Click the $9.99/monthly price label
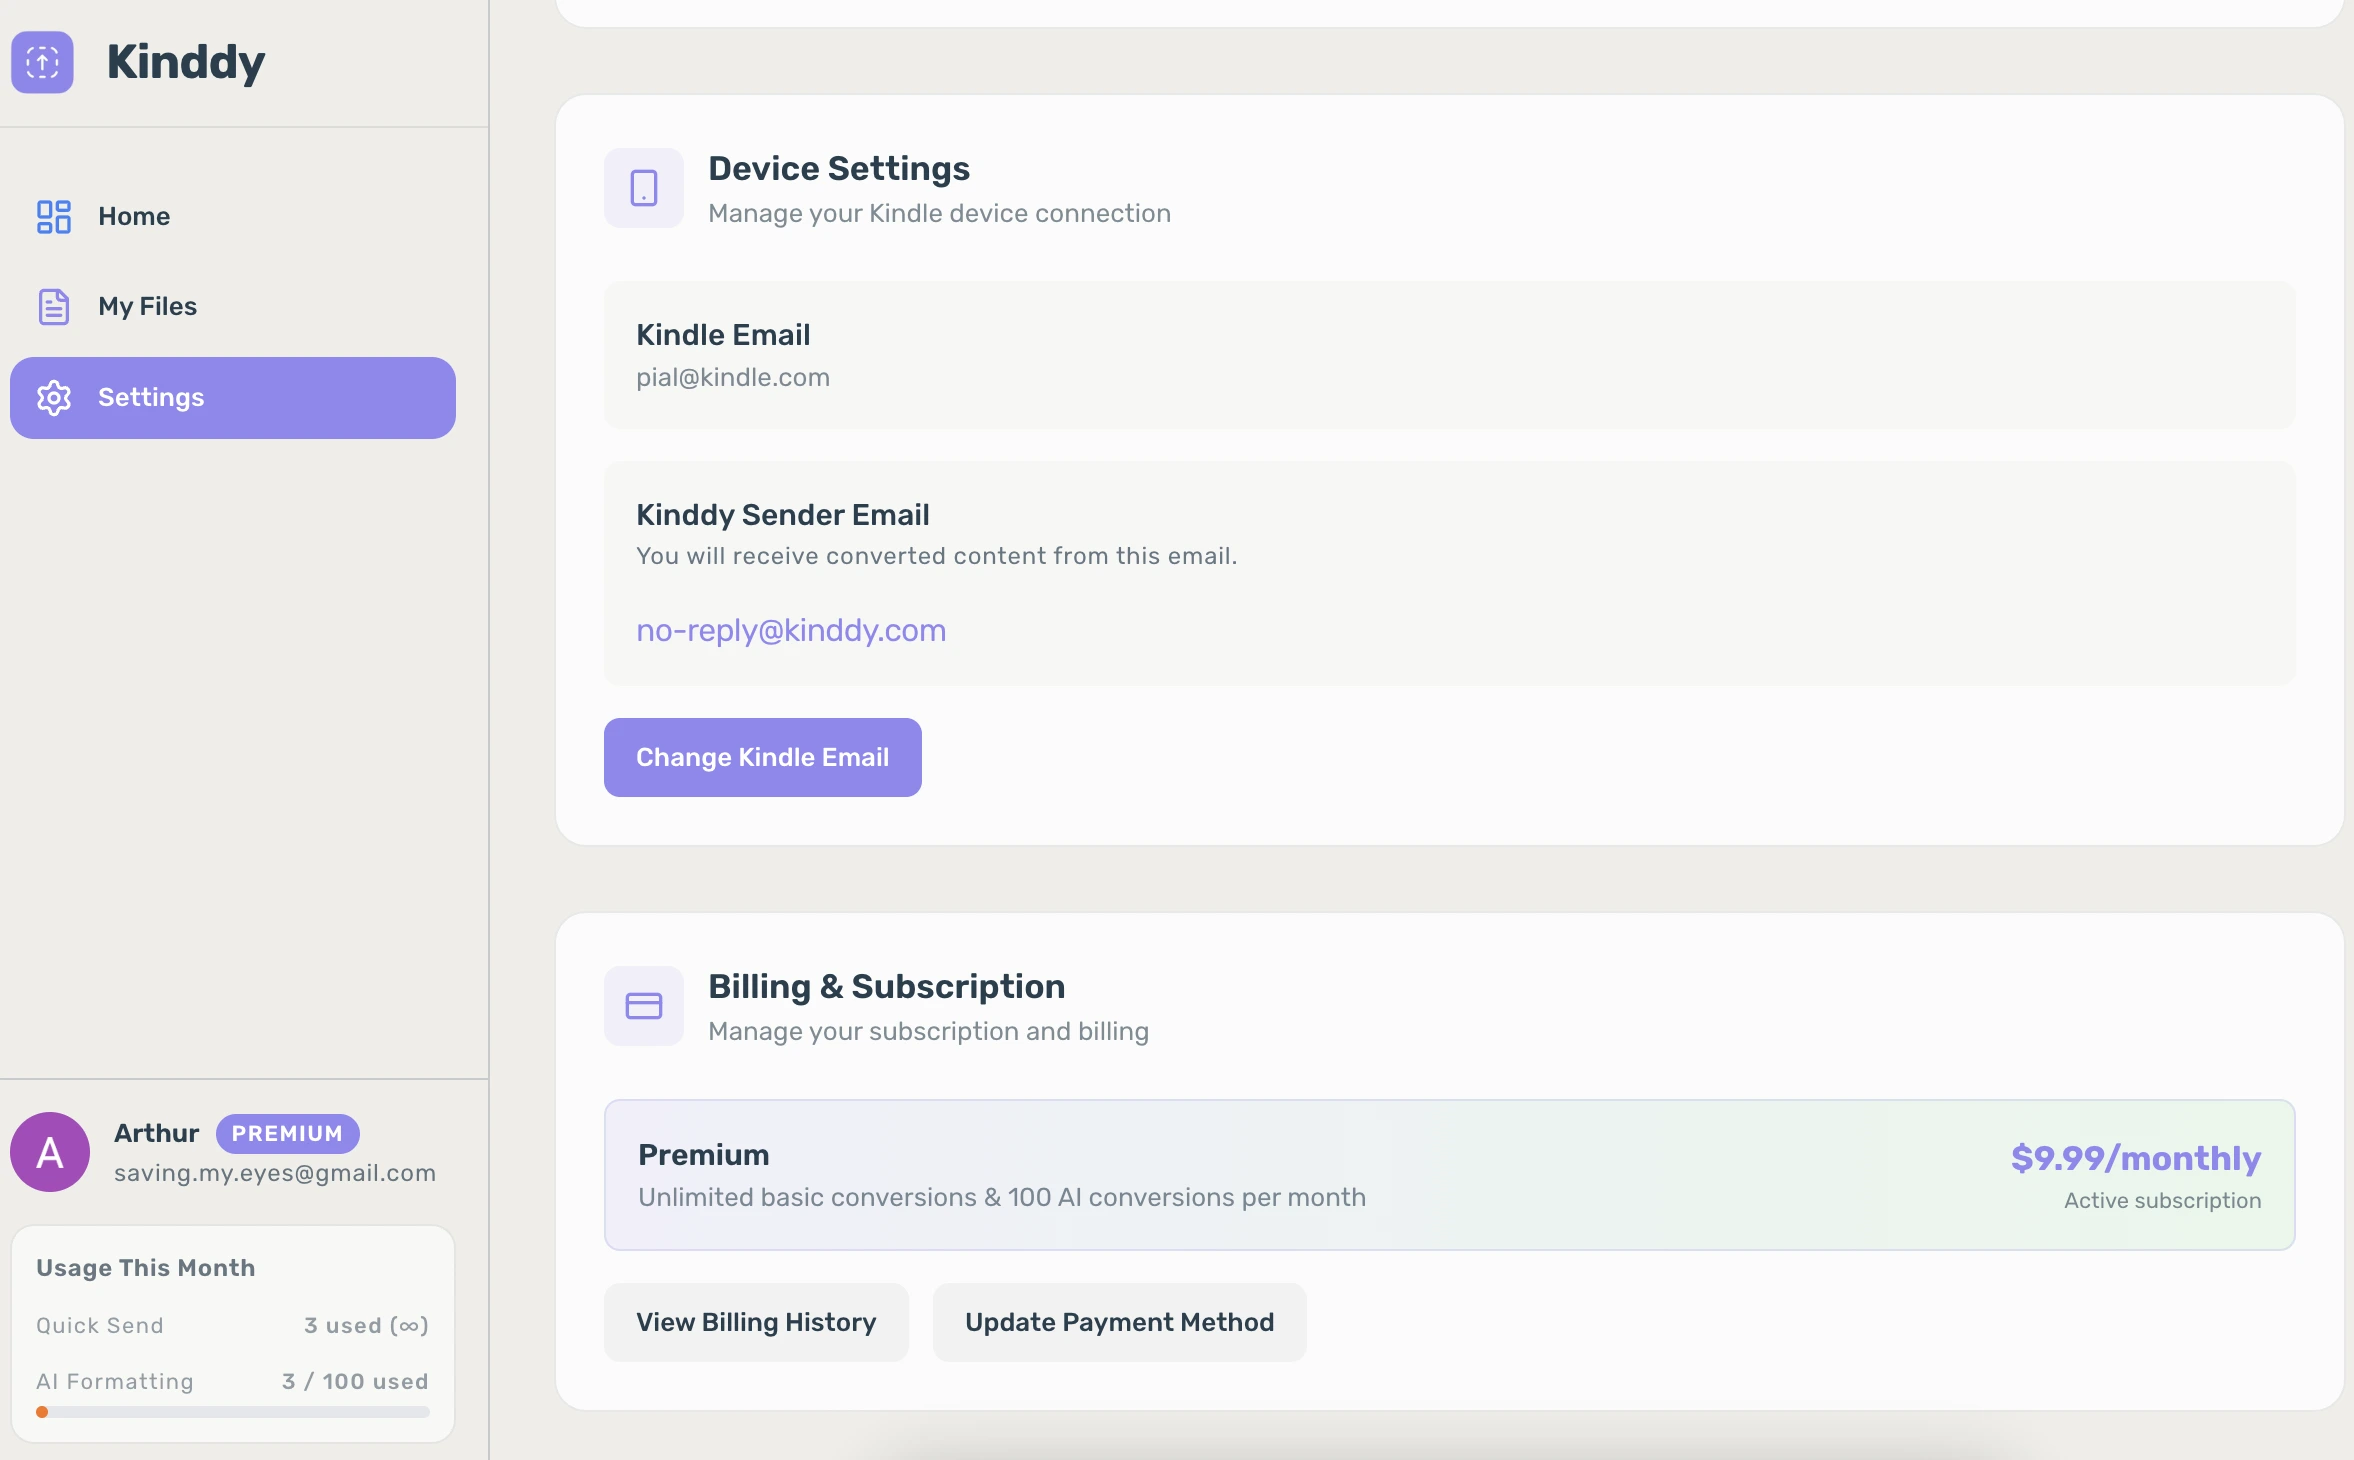 (x=2135, y=1158)
